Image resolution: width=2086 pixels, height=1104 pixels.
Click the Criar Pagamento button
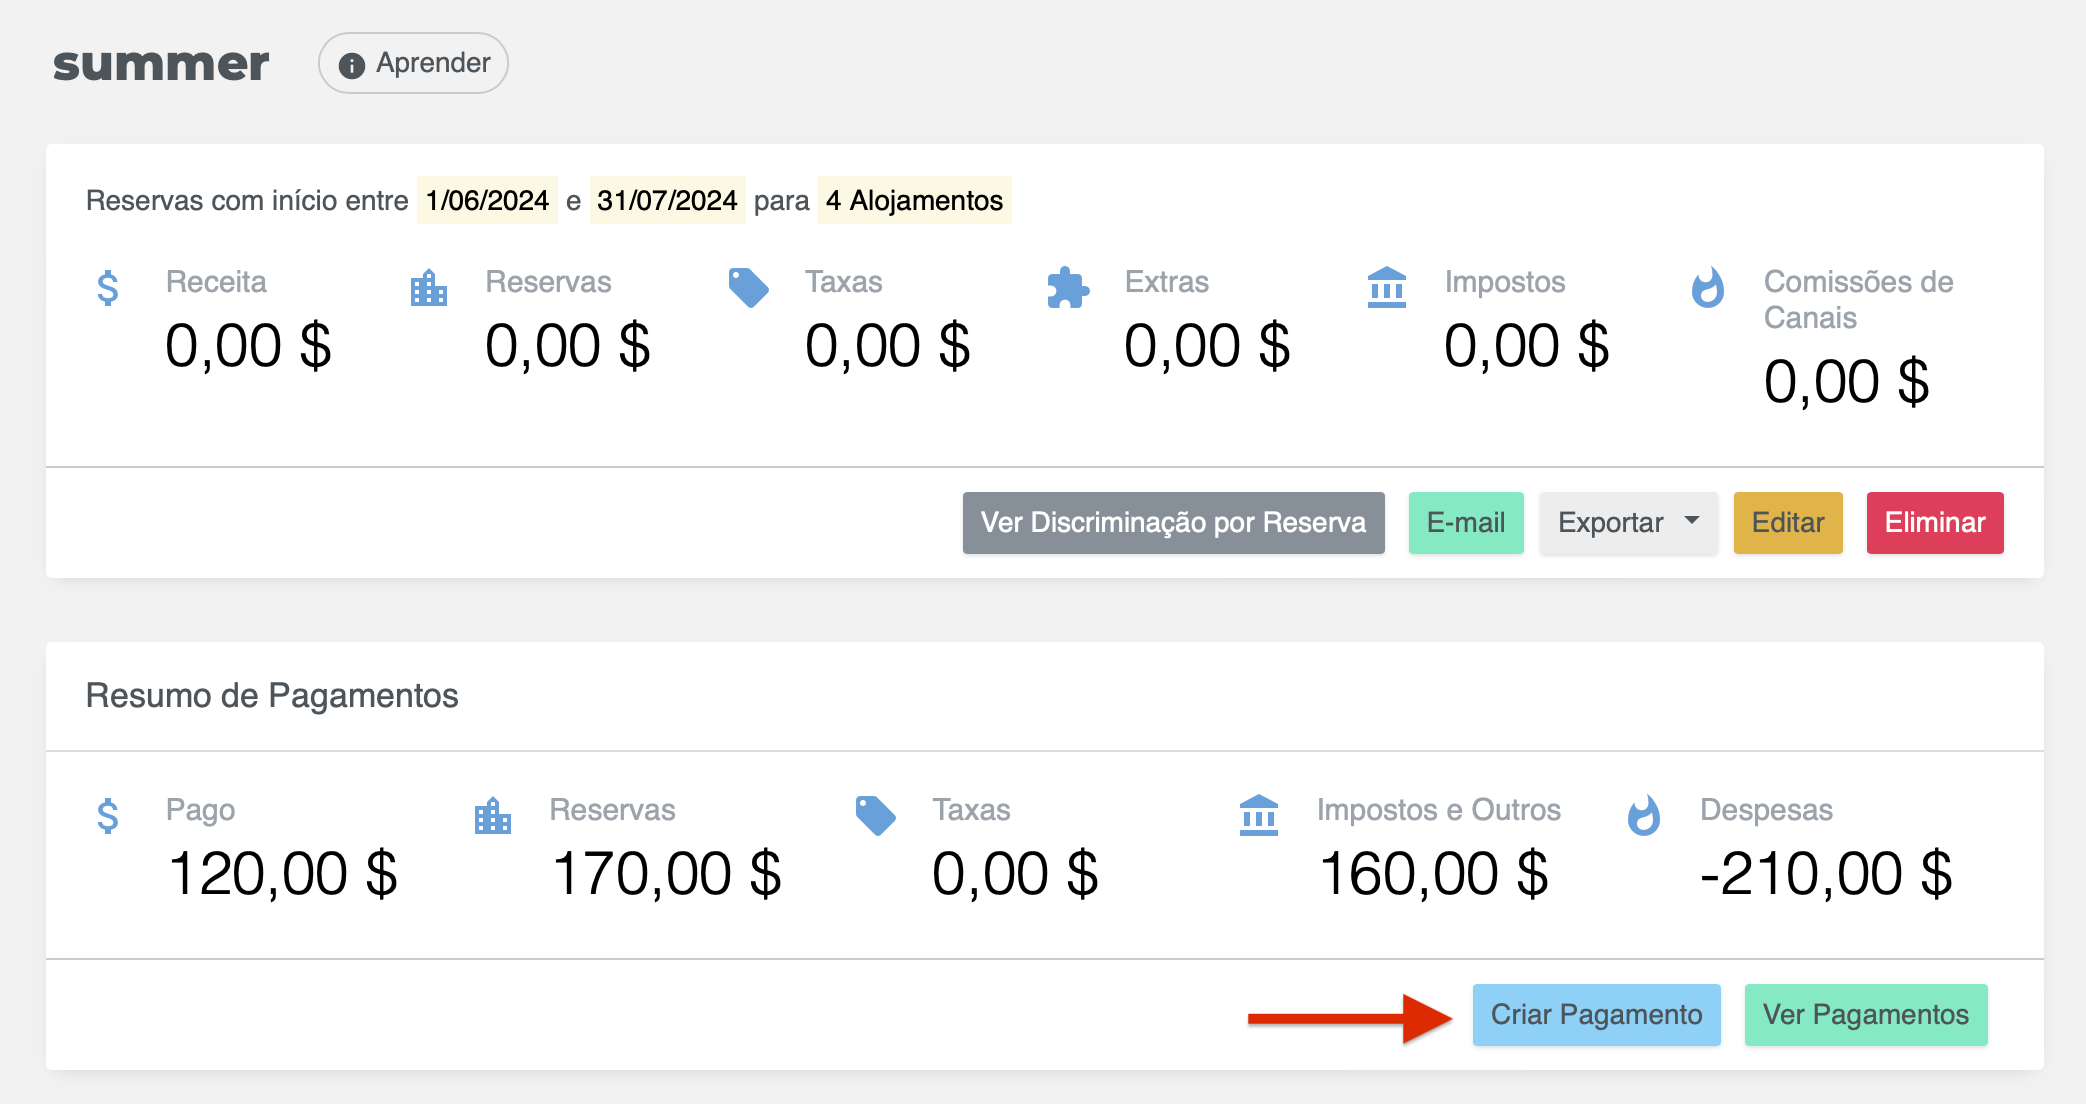[1596, 1014]
